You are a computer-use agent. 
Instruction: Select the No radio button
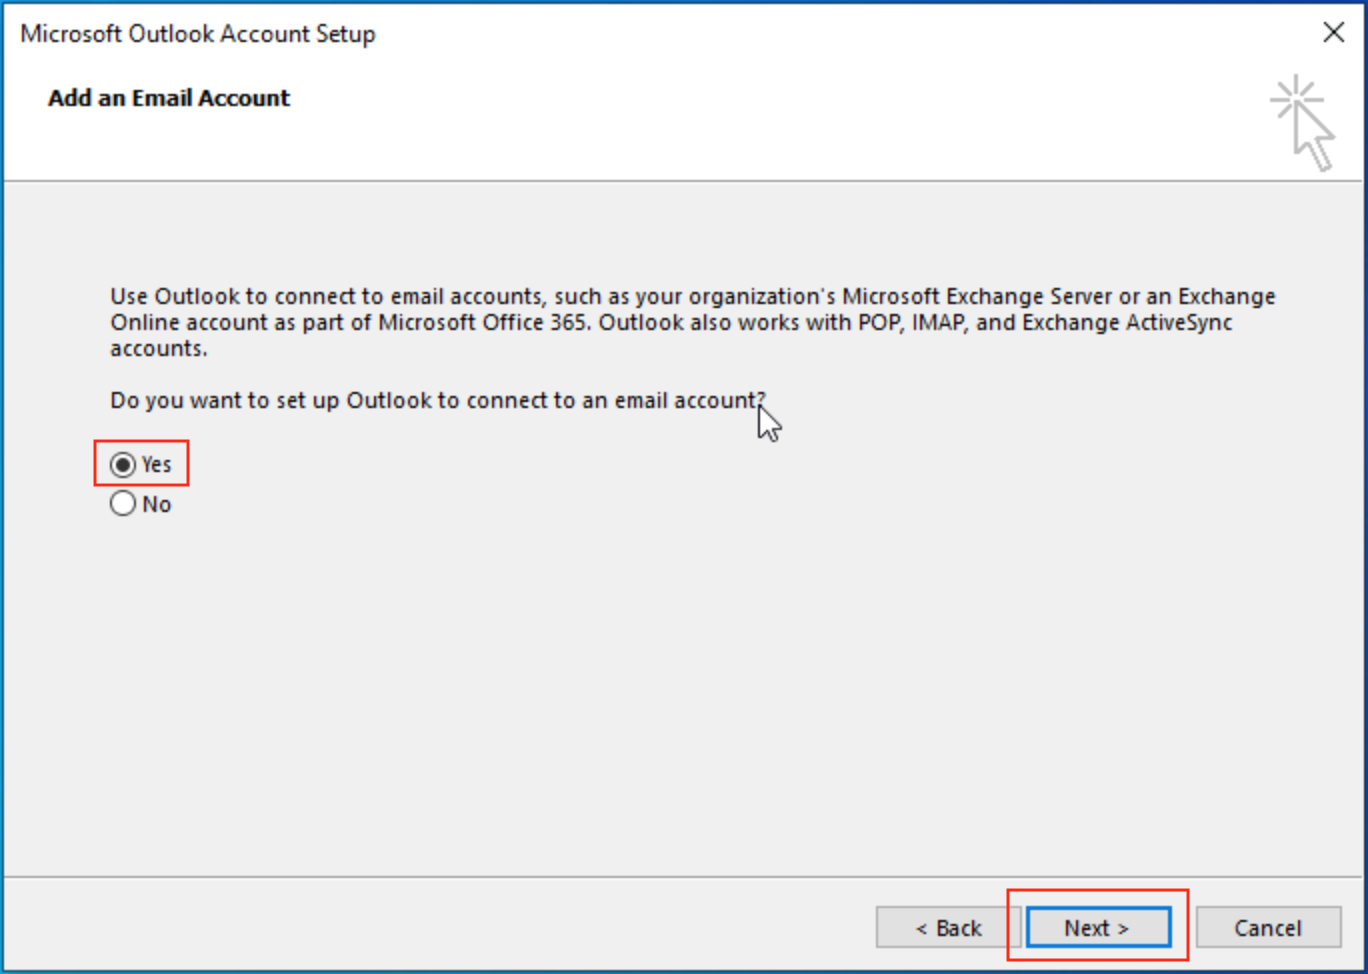tap(123, 504)
